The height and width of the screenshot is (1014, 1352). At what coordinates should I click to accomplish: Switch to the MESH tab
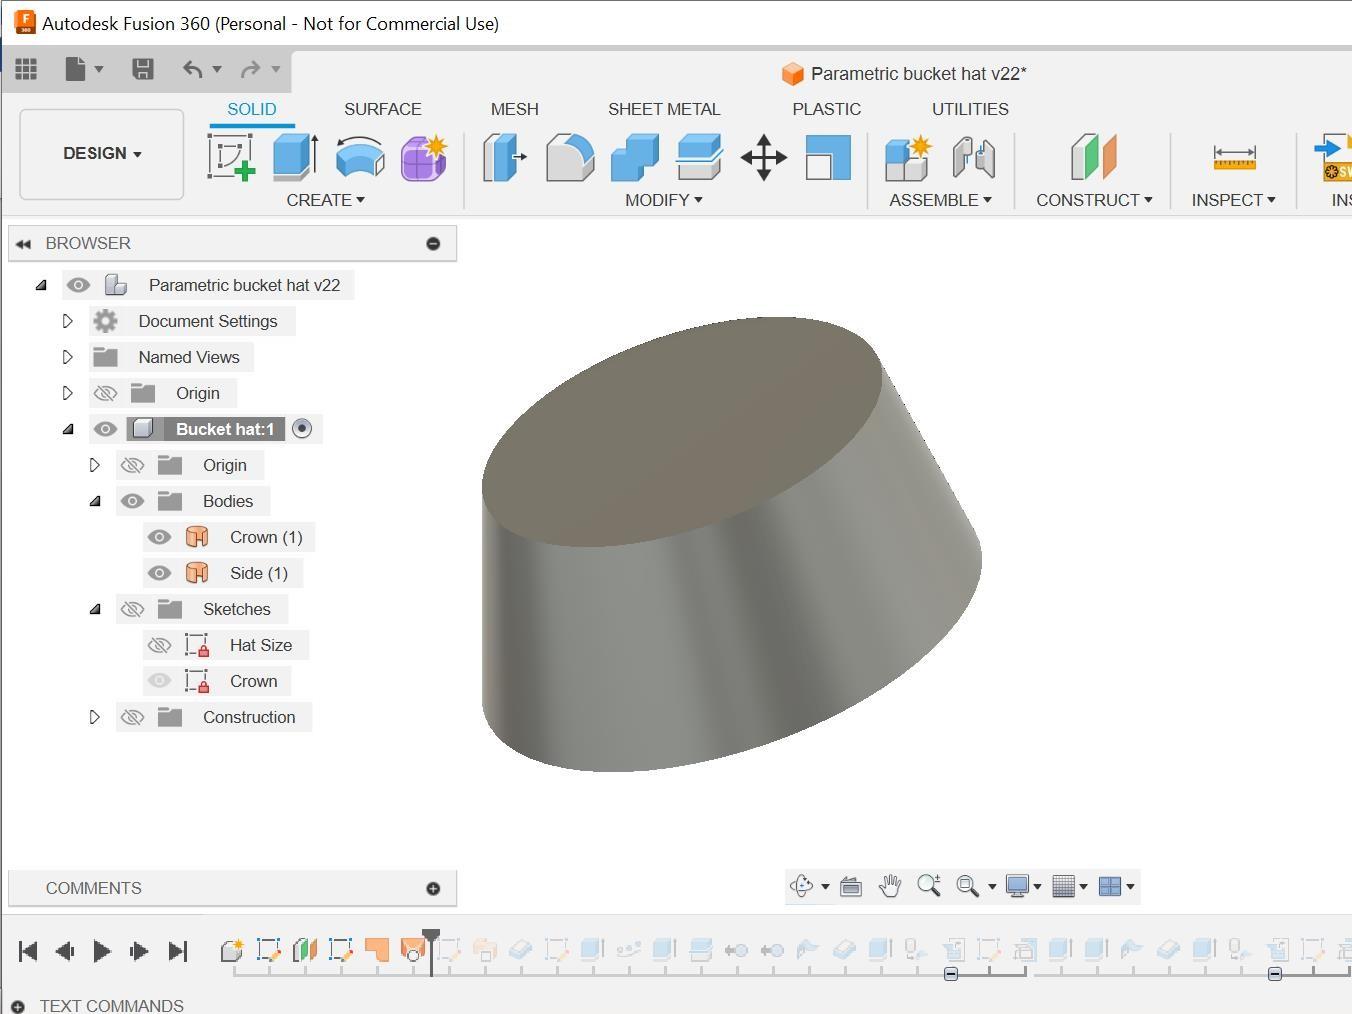coord(515,109)
